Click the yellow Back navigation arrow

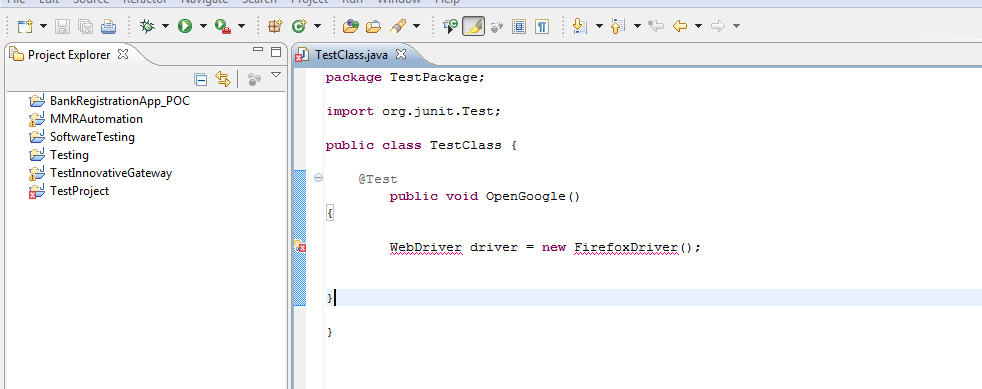680,26
